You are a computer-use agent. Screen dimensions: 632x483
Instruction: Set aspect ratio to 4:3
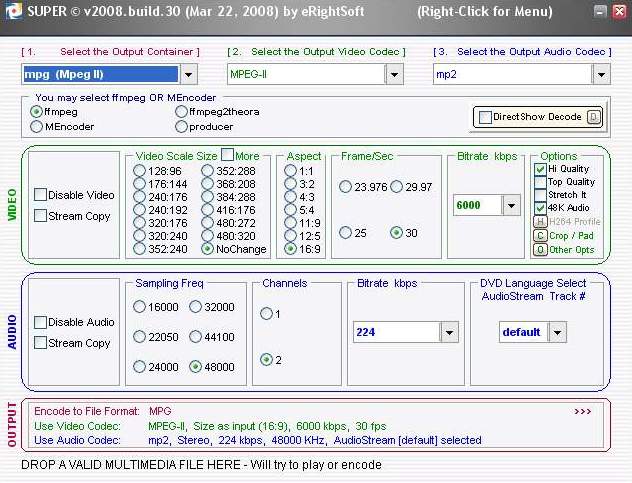point(290,197)
